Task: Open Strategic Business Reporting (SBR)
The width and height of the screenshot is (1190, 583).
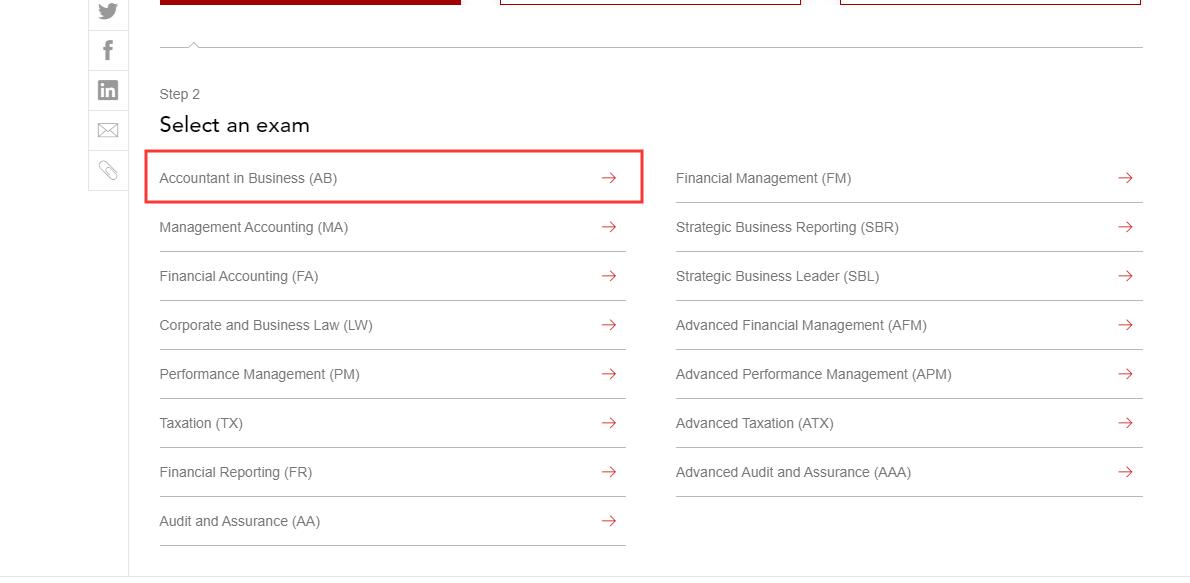Action: (x=787, y=227)
